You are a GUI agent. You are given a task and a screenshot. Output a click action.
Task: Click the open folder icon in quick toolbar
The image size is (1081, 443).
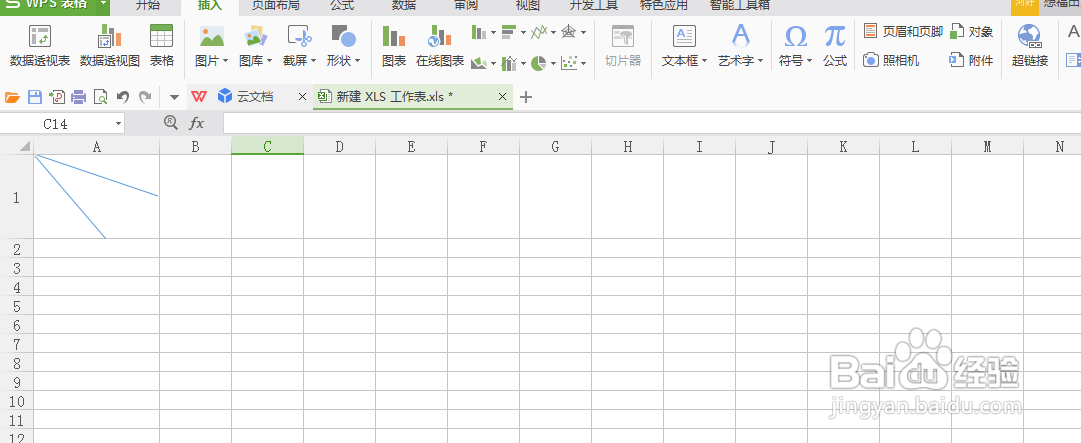pyautogui.click(x=12, y=97)
